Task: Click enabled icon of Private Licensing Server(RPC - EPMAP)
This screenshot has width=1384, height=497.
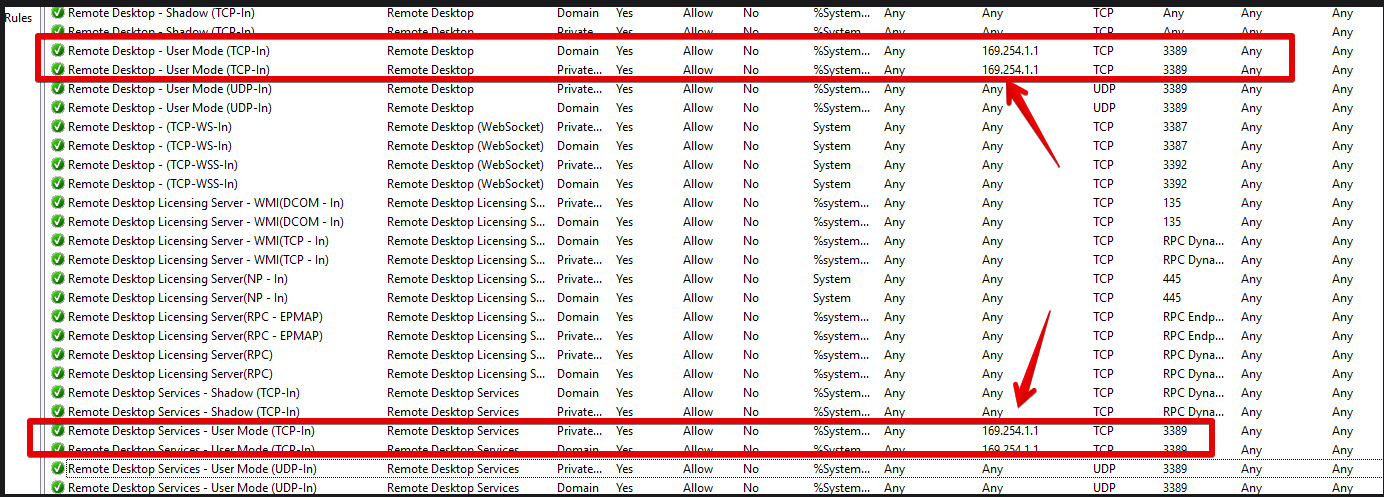Action: click(x=58, y=336)
